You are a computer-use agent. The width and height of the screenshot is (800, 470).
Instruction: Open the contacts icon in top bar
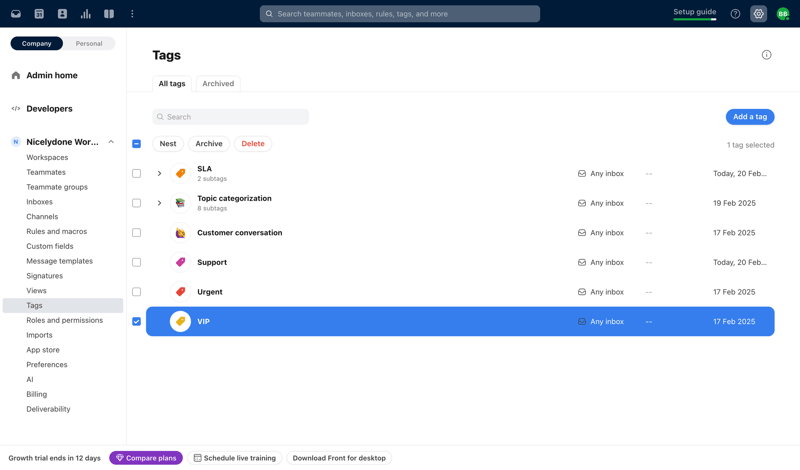(x=62, y=14)
